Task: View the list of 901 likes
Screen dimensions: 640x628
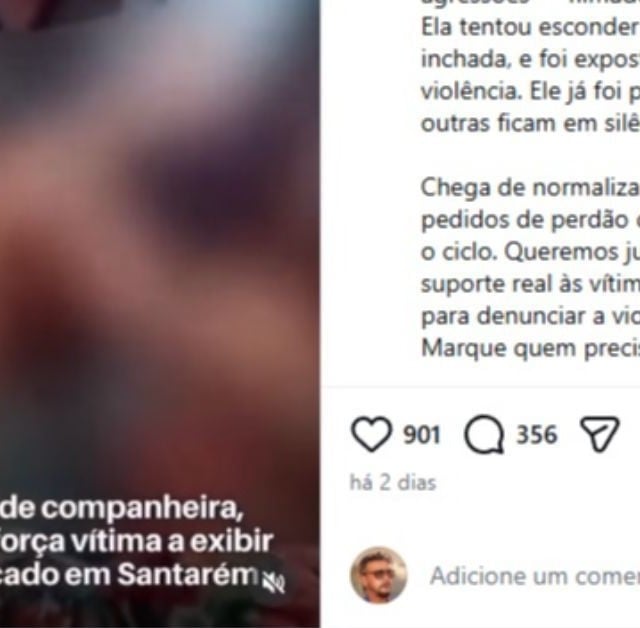Action: click(x=422, y=434)
